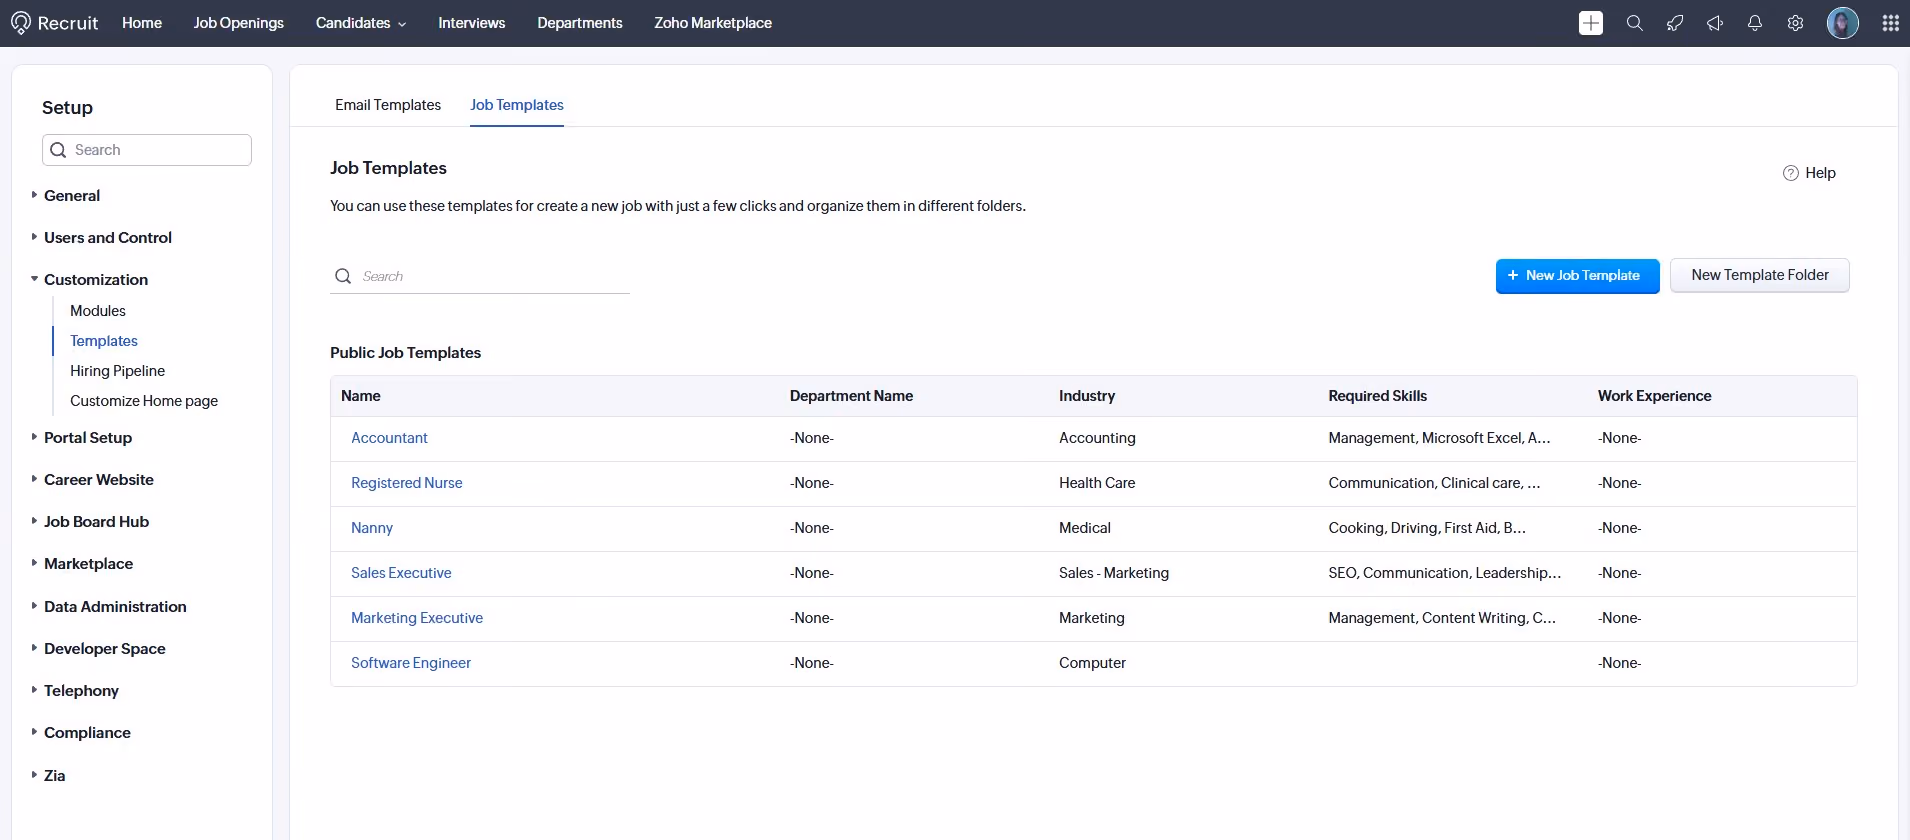Open the apps grid launcher icon
Viewport: 1910px width, 840px height.
[1890, 23]
